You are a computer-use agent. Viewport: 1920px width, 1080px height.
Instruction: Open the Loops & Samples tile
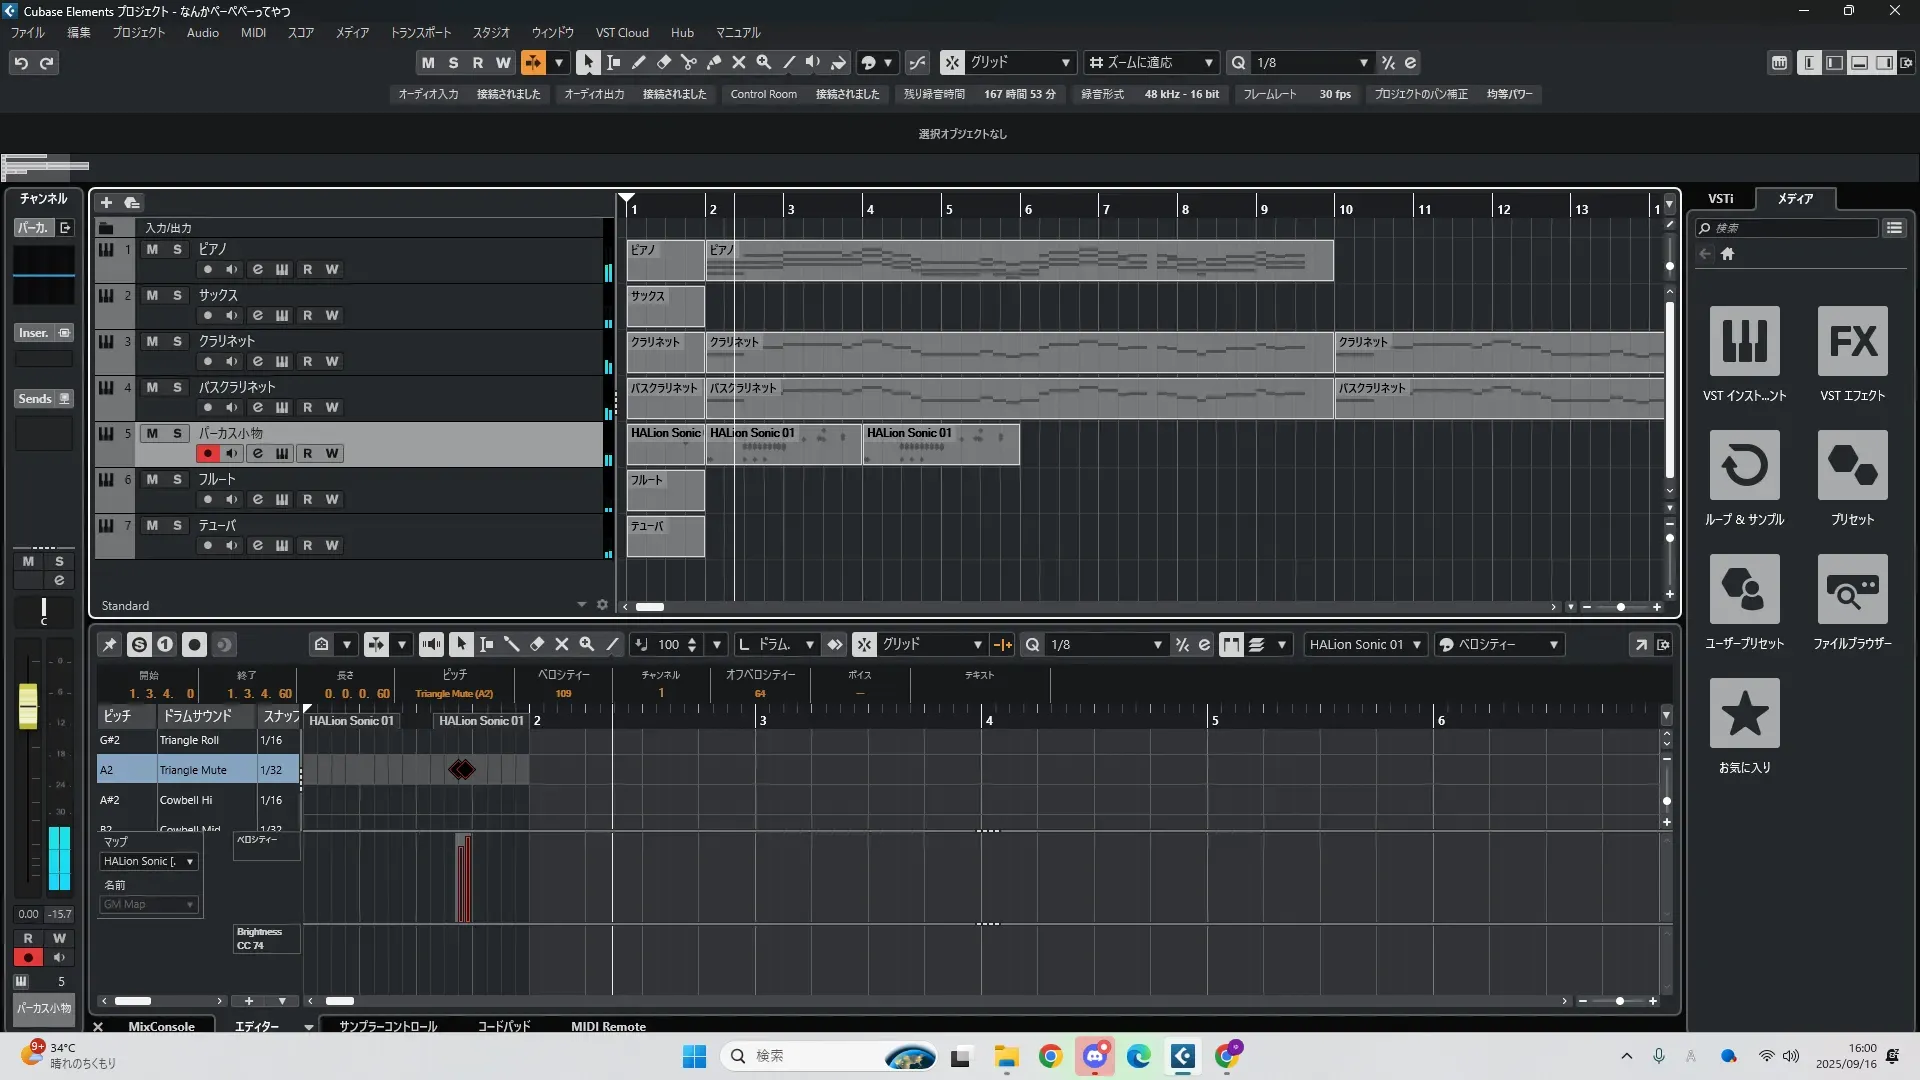[1744, 465]
